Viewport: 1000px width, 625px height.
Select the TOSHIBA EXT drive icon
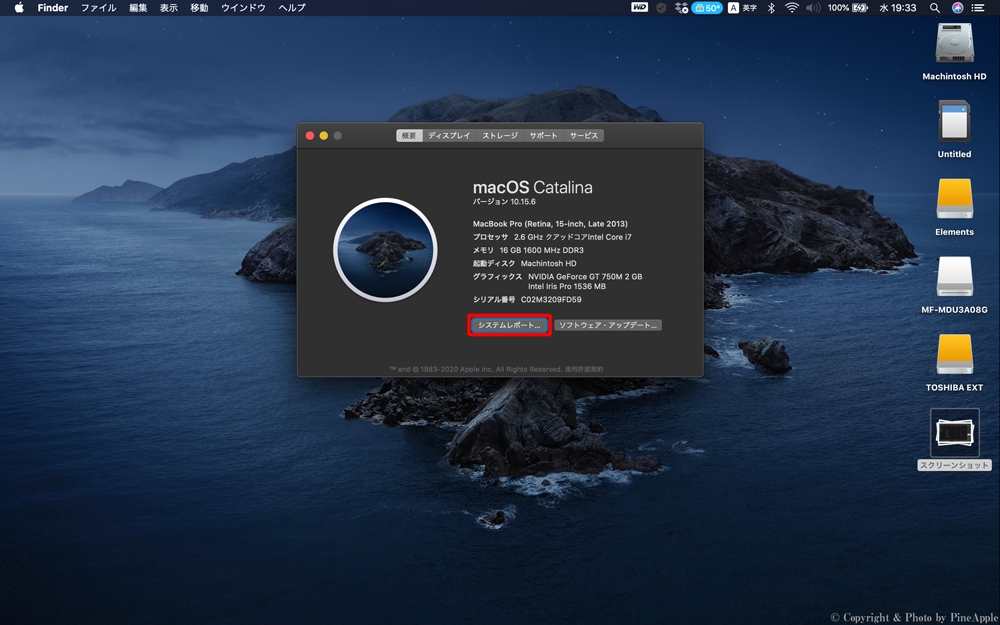point(954,355)
